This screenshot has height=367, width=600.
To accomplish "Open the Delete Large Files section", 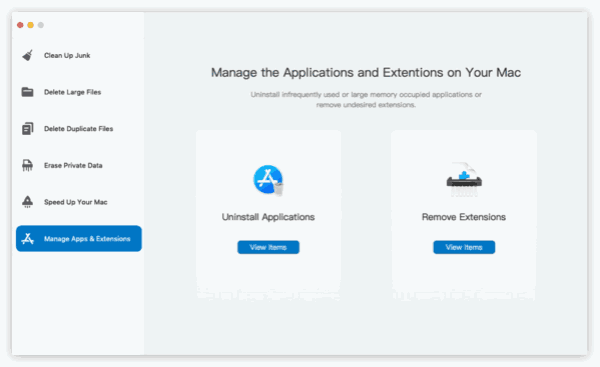I will 78,92.
